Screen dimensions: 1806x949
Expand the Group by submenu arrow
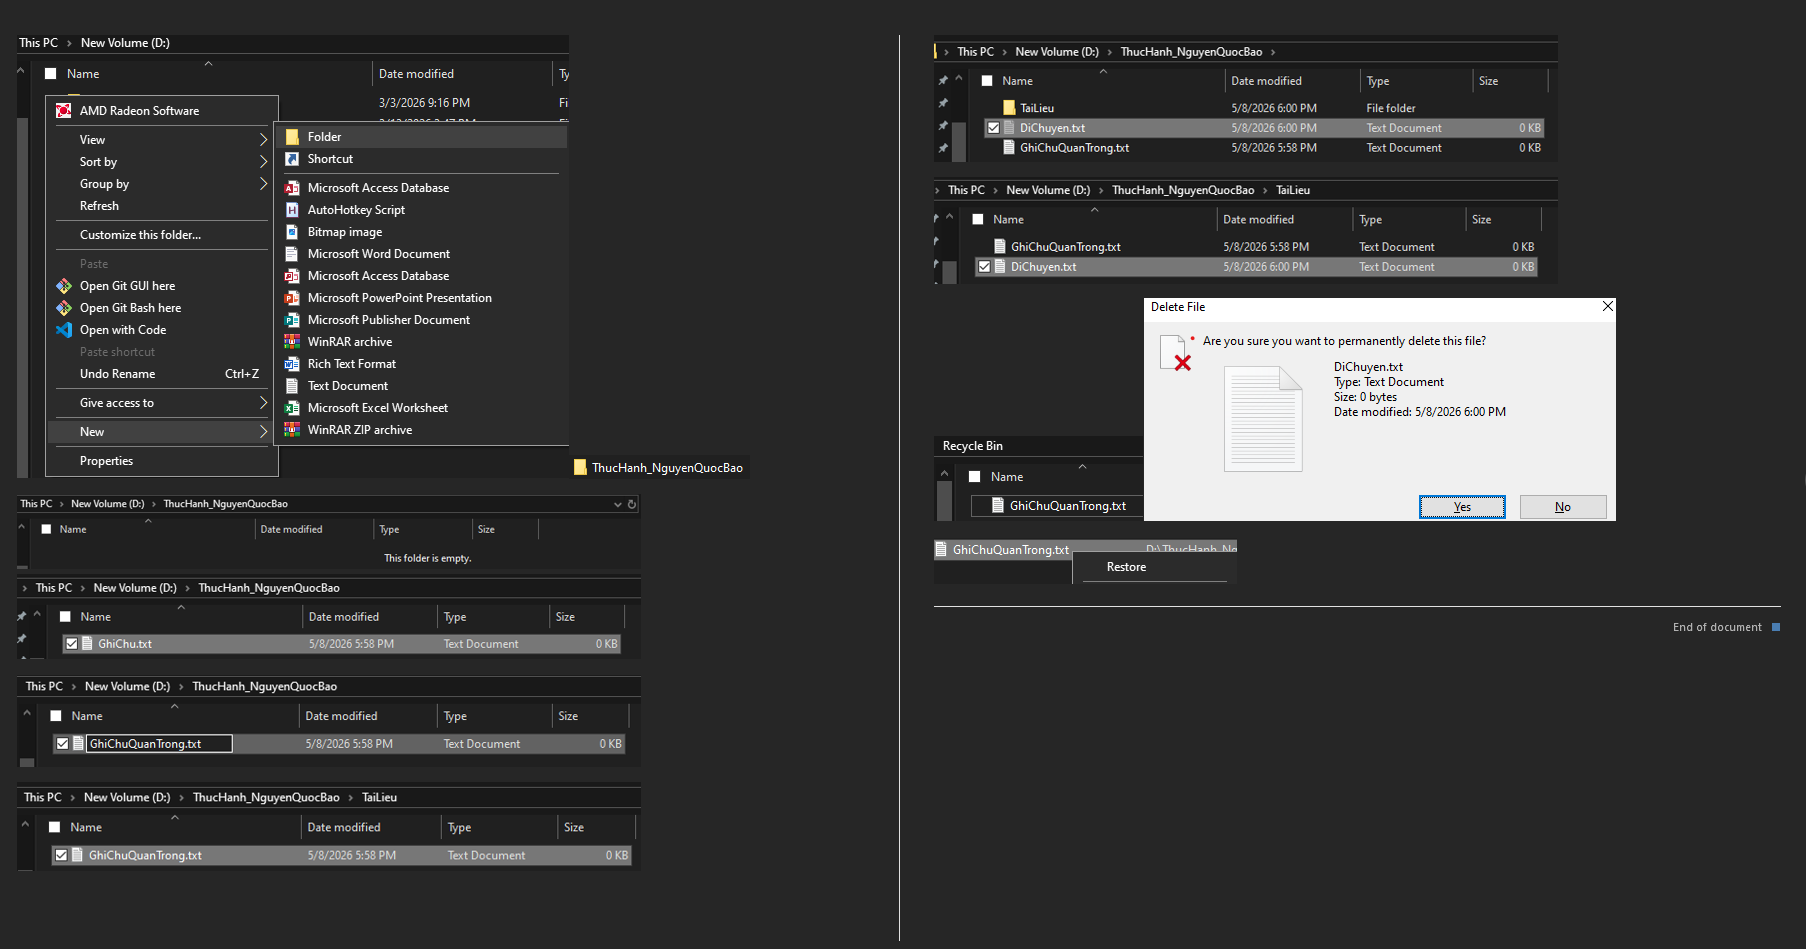pyautogui.click(x=263, y=184)
